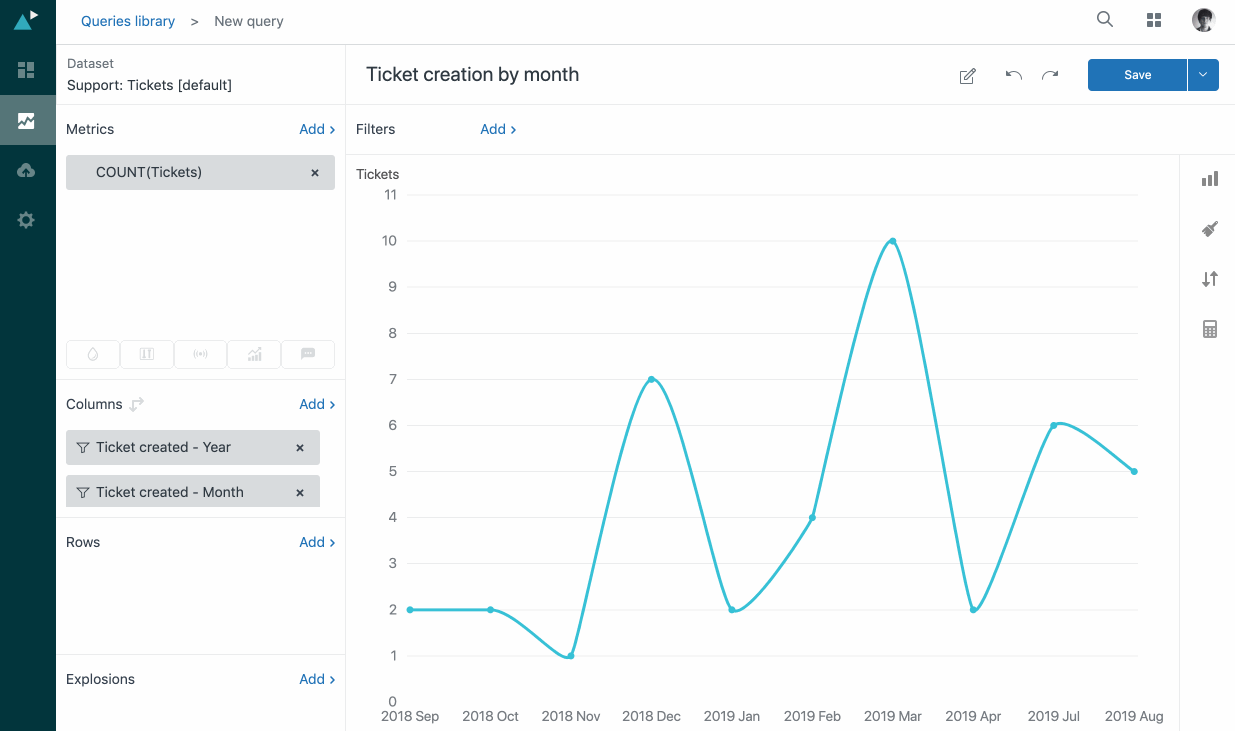Expand Add for Metrics panel
The height and width of the screenshot is (731, 1235).
(x=317, y=129)
